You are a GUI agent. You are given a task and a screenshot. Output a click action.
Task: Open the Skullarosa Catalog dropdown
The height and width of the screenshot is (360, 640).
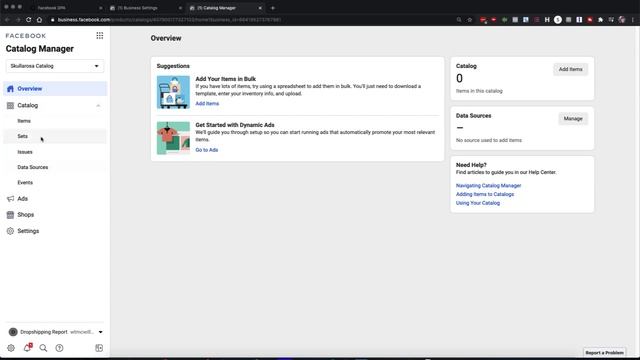pos(55,66)
